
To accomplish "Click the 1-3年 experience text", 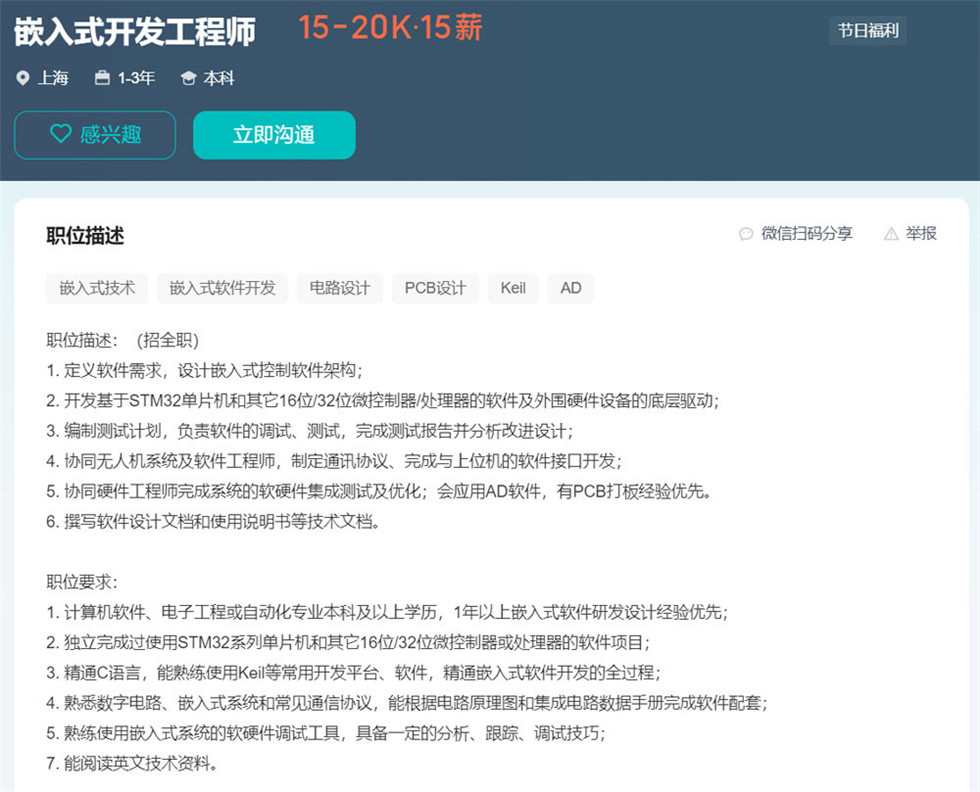I will (x=136, y=78).
